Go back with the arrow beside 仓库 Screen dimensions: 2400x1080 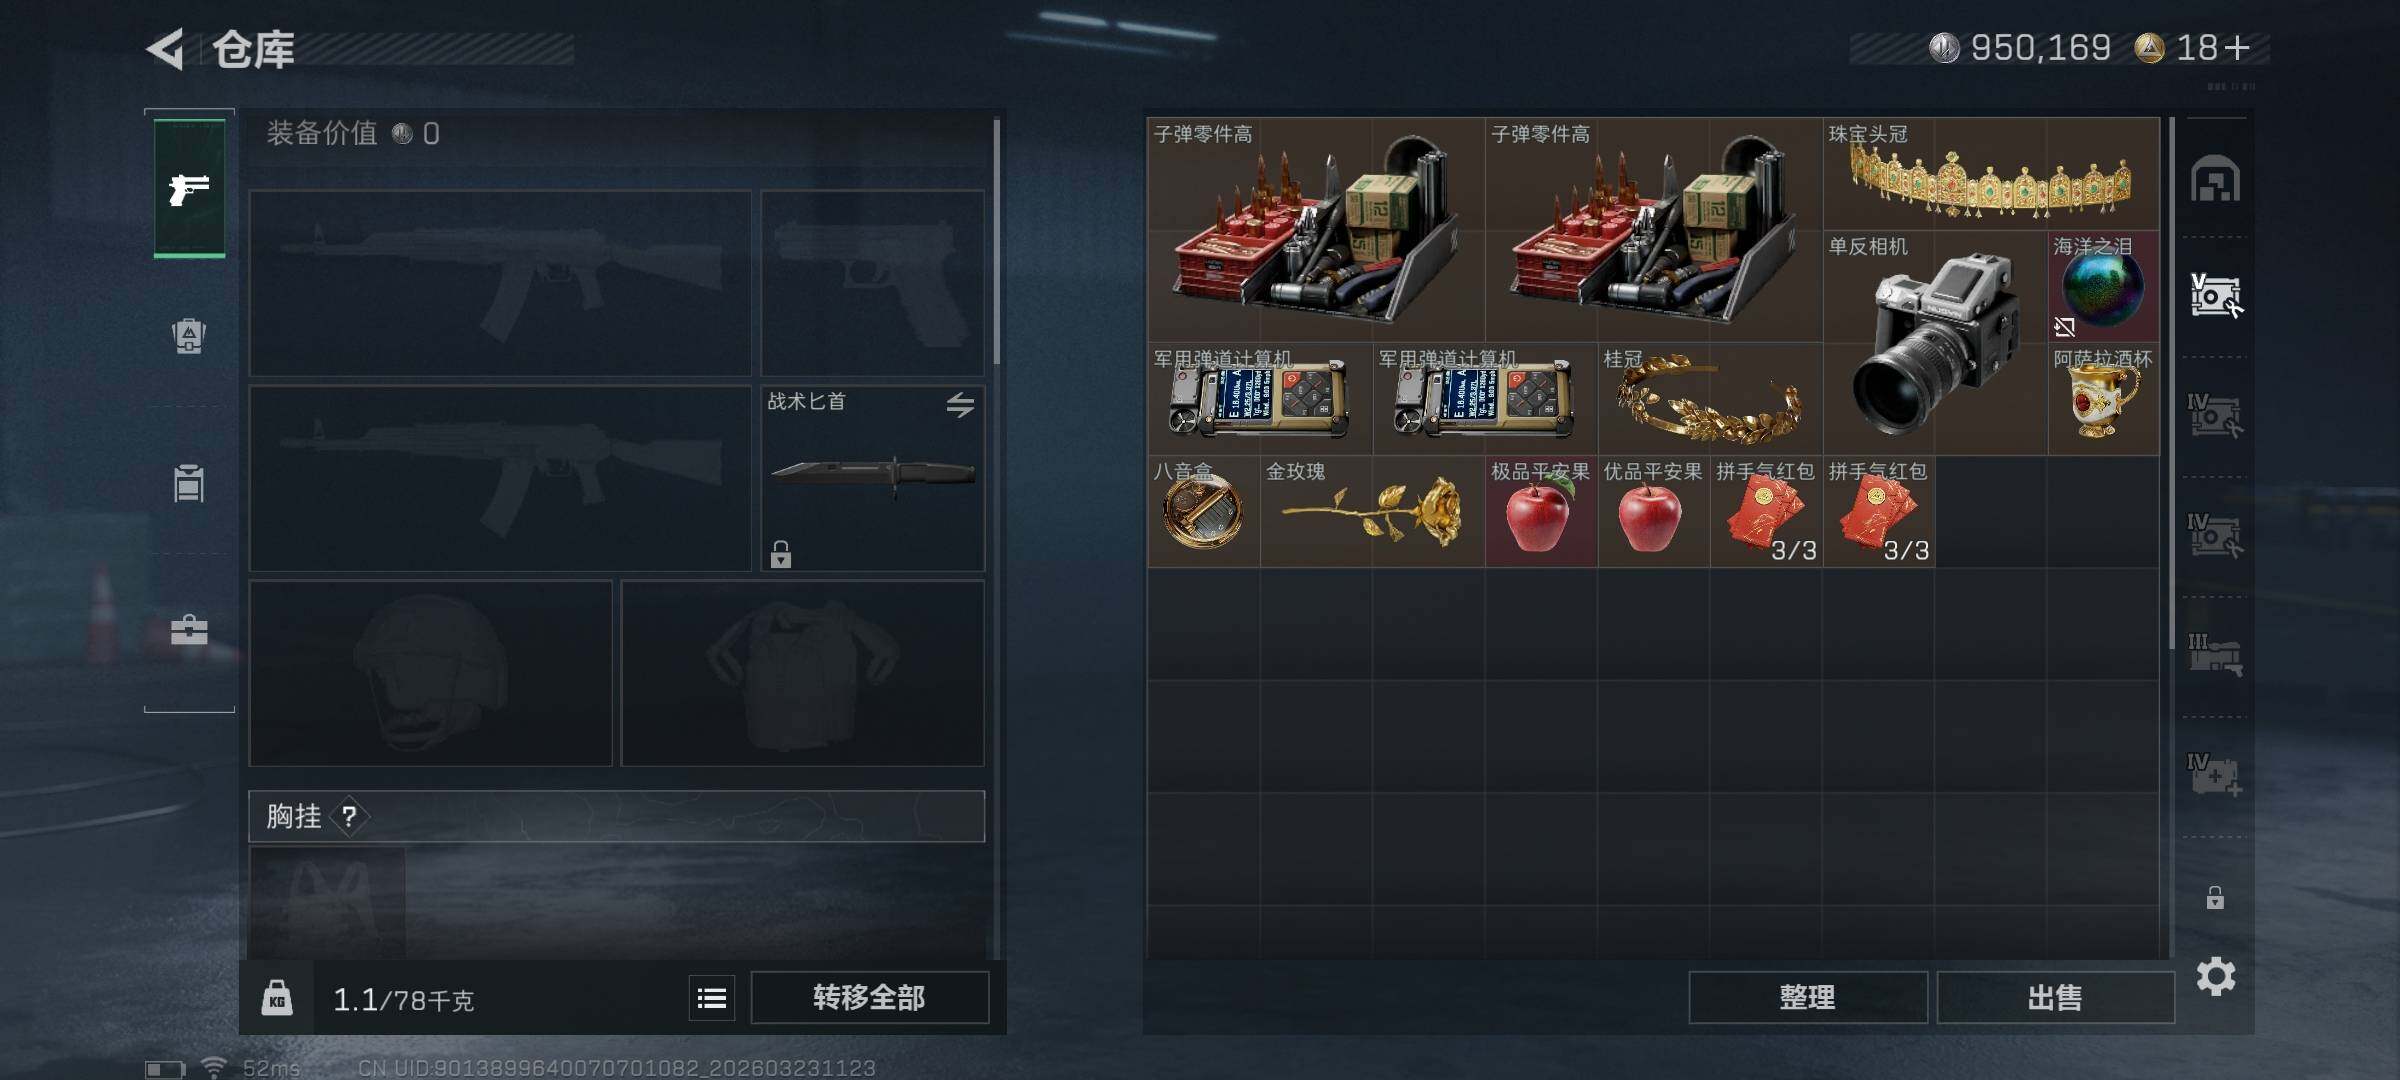click(x=165, y=49)
